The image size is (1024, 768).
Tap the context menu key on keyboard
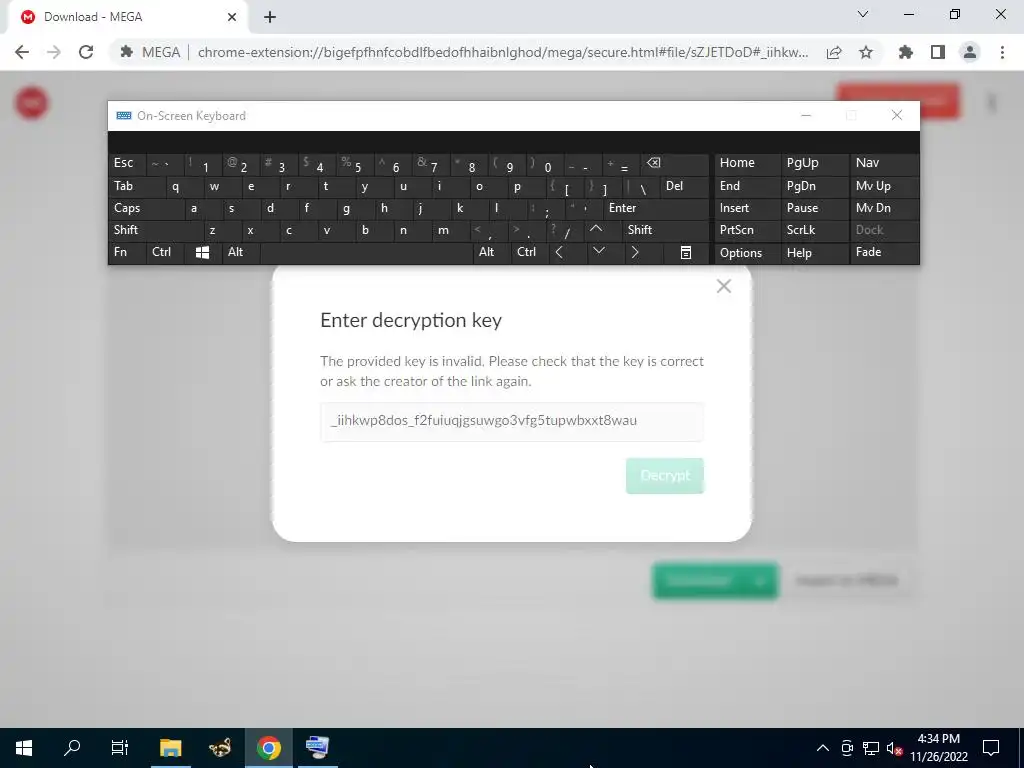click(x=685, y=253)
